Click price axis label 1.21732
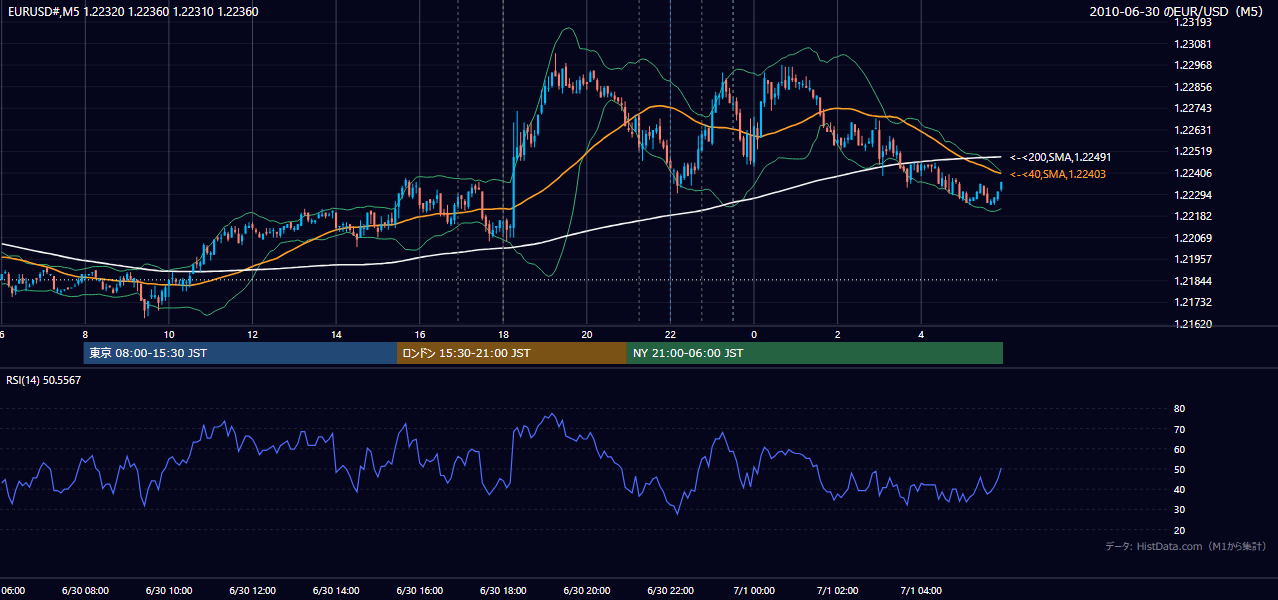 1192,302
